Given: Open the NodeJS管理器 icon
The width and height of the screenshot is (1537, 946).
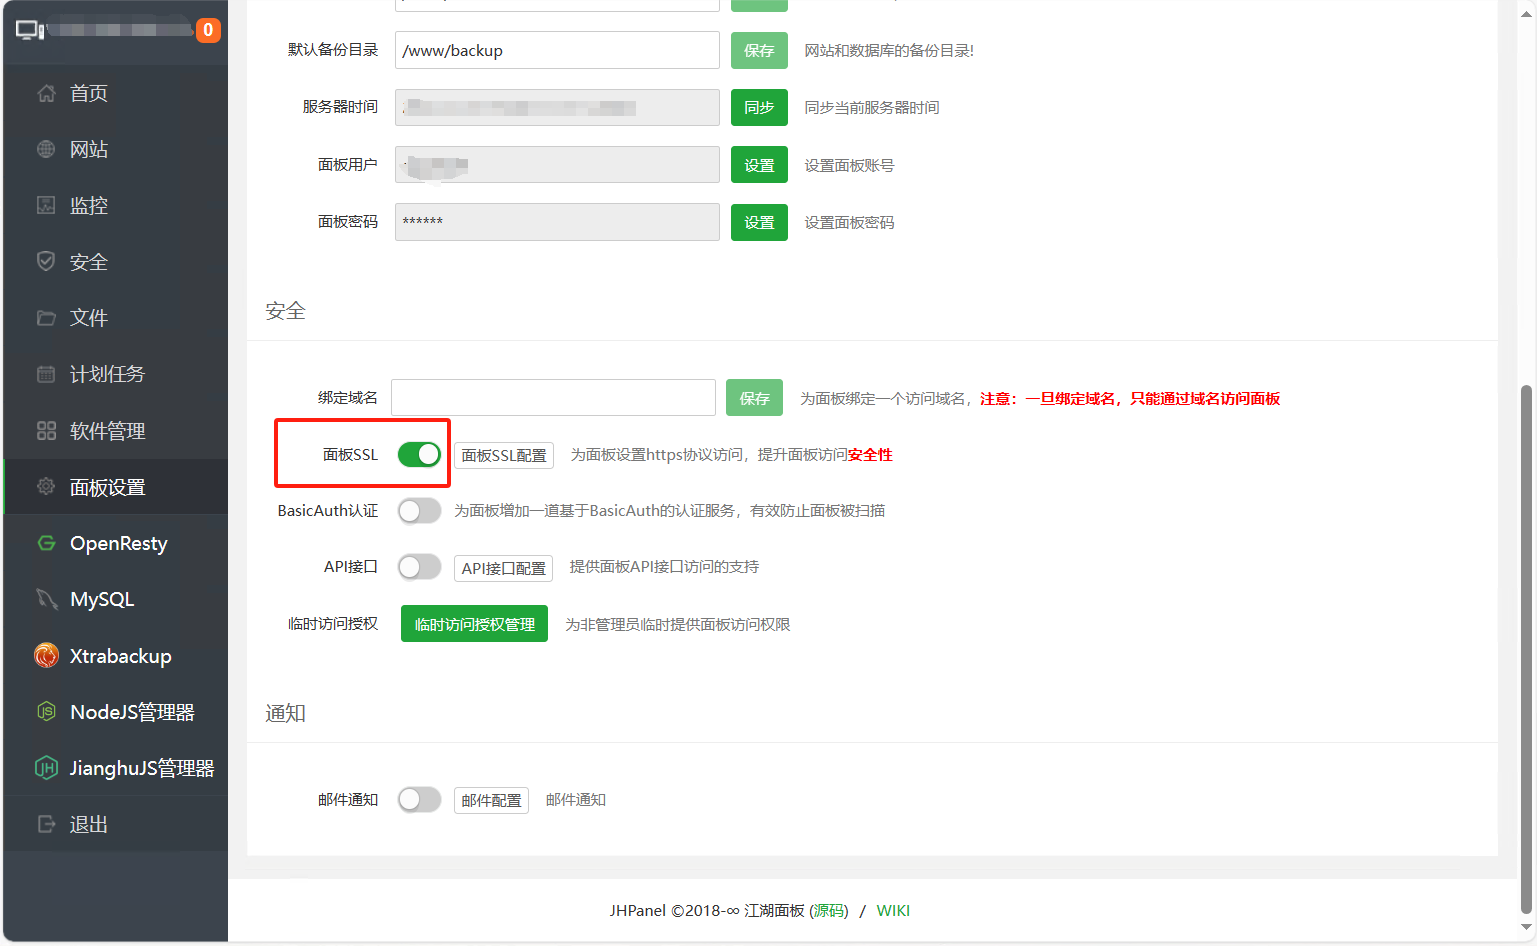Looking at the screenshot, I should 46,711.
